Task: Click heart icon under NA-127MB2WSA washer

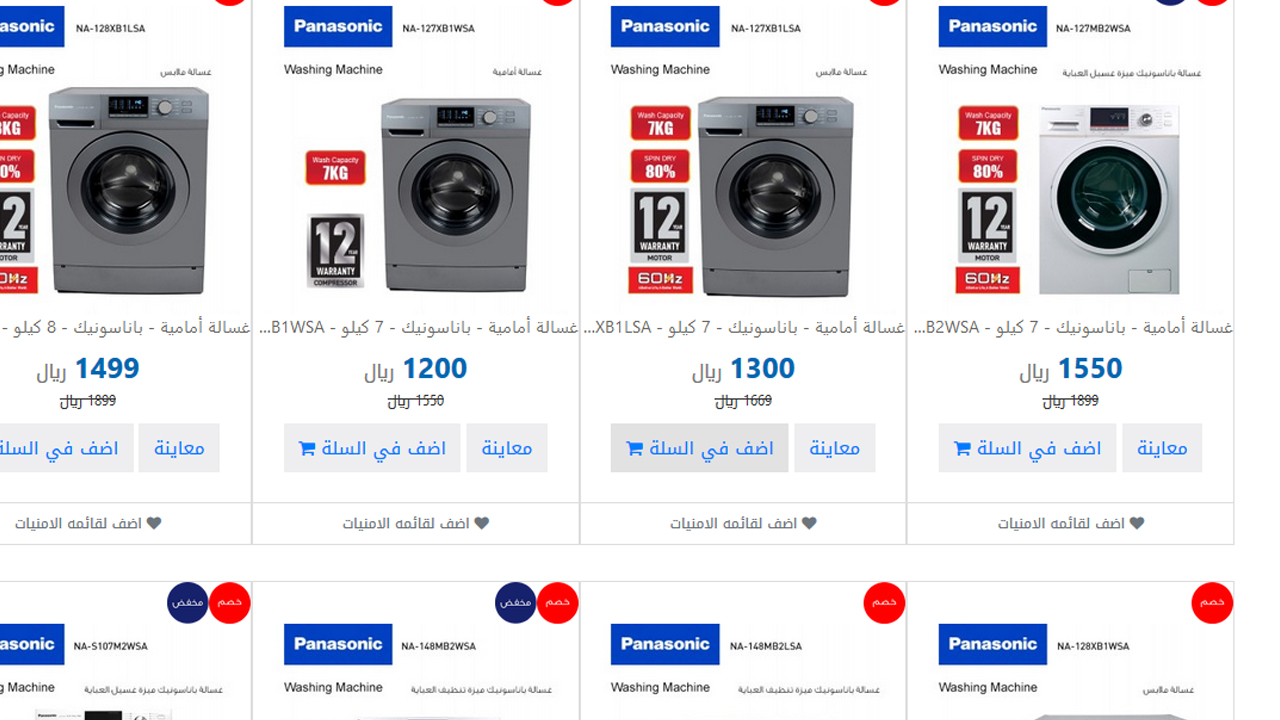Action: (1136, 523)
